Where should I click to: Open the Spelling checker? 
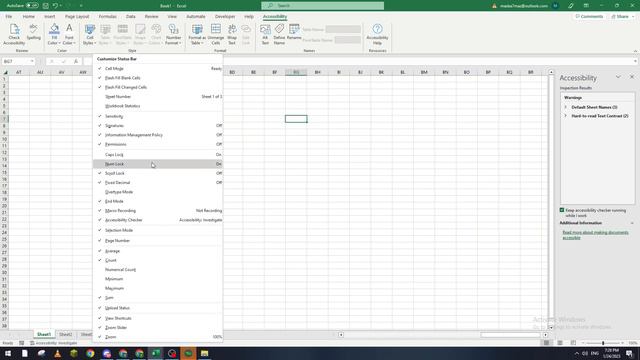(33, 32)
